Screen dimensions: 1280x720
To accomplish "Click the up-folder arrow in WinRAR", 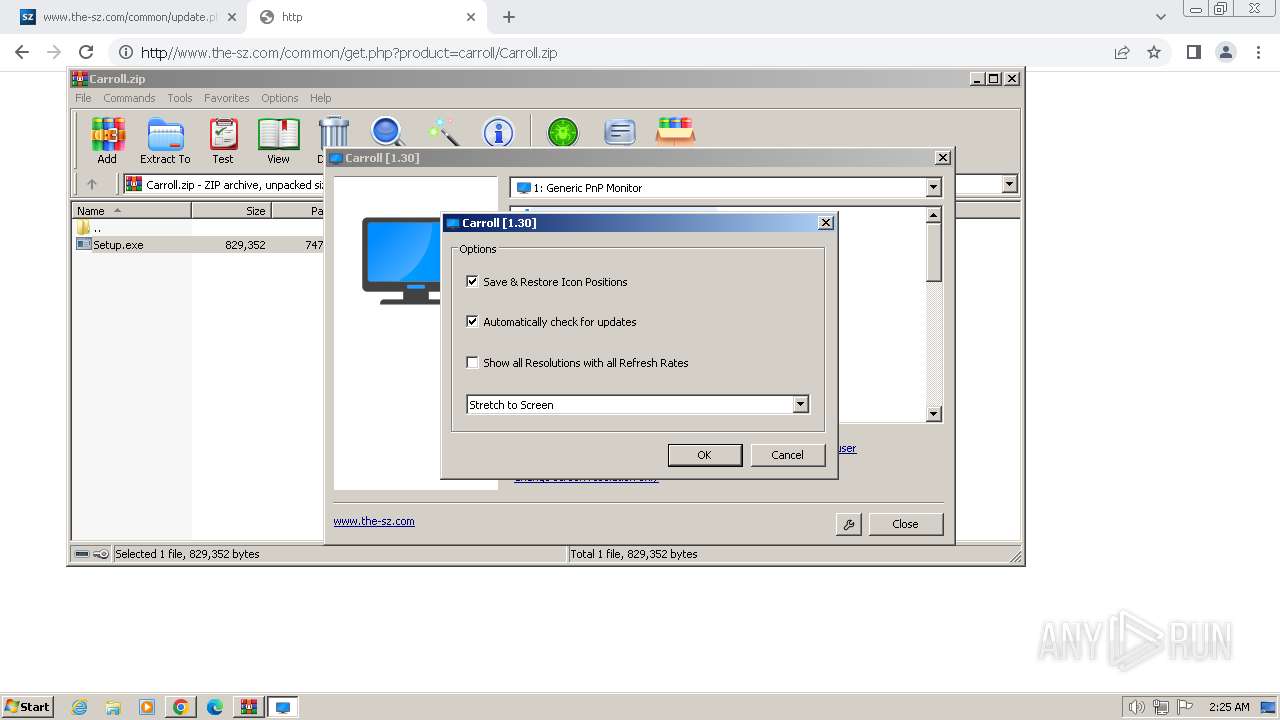I will click(x=92, y=184).
